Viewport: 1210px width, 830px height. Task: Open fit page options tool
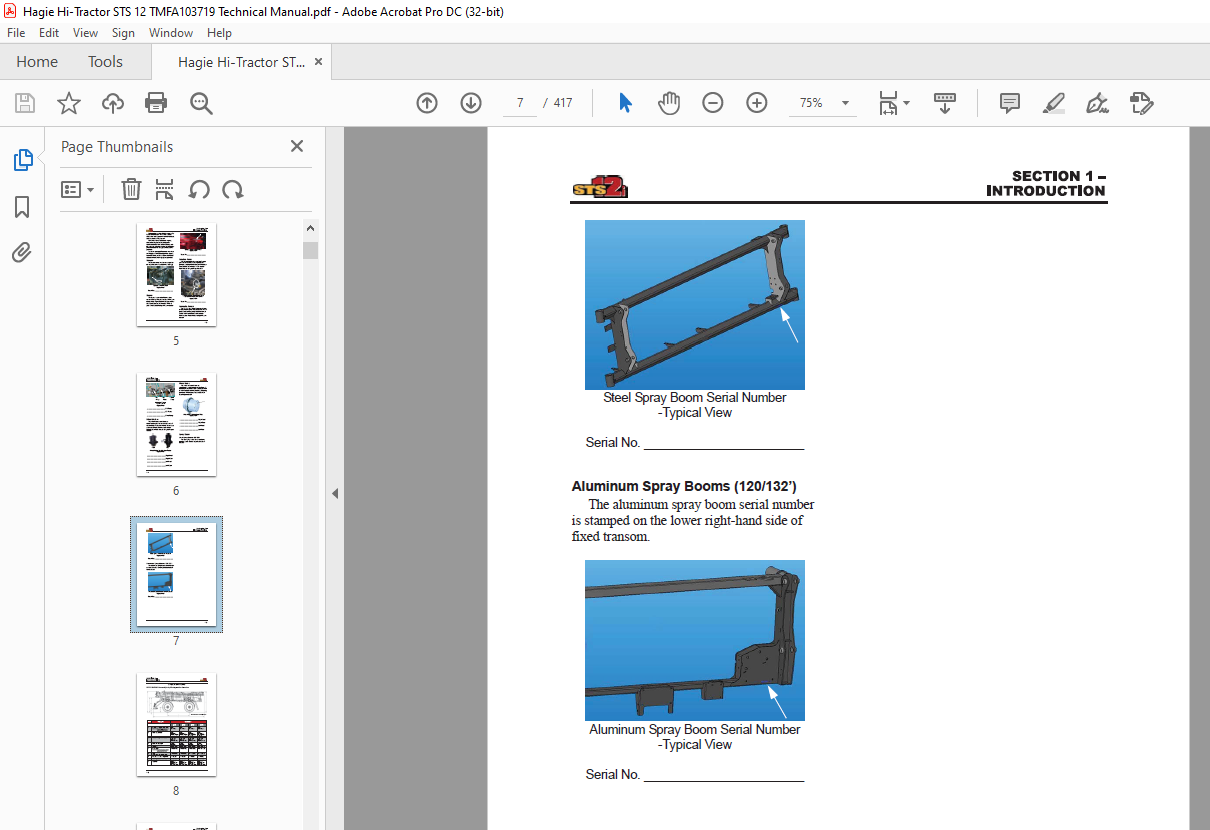pos(894,103)
